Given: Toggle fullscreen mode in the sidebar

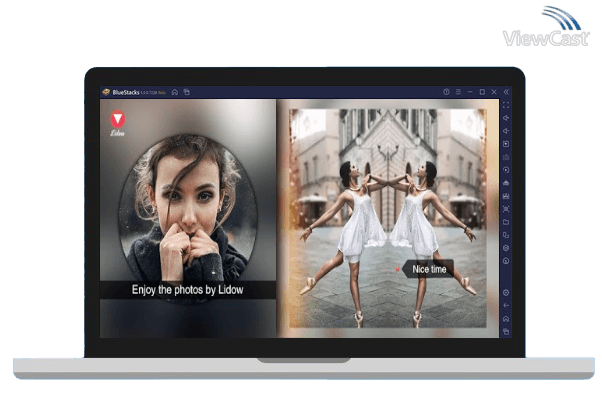Looking at the screenshot, I should point(506,105).
